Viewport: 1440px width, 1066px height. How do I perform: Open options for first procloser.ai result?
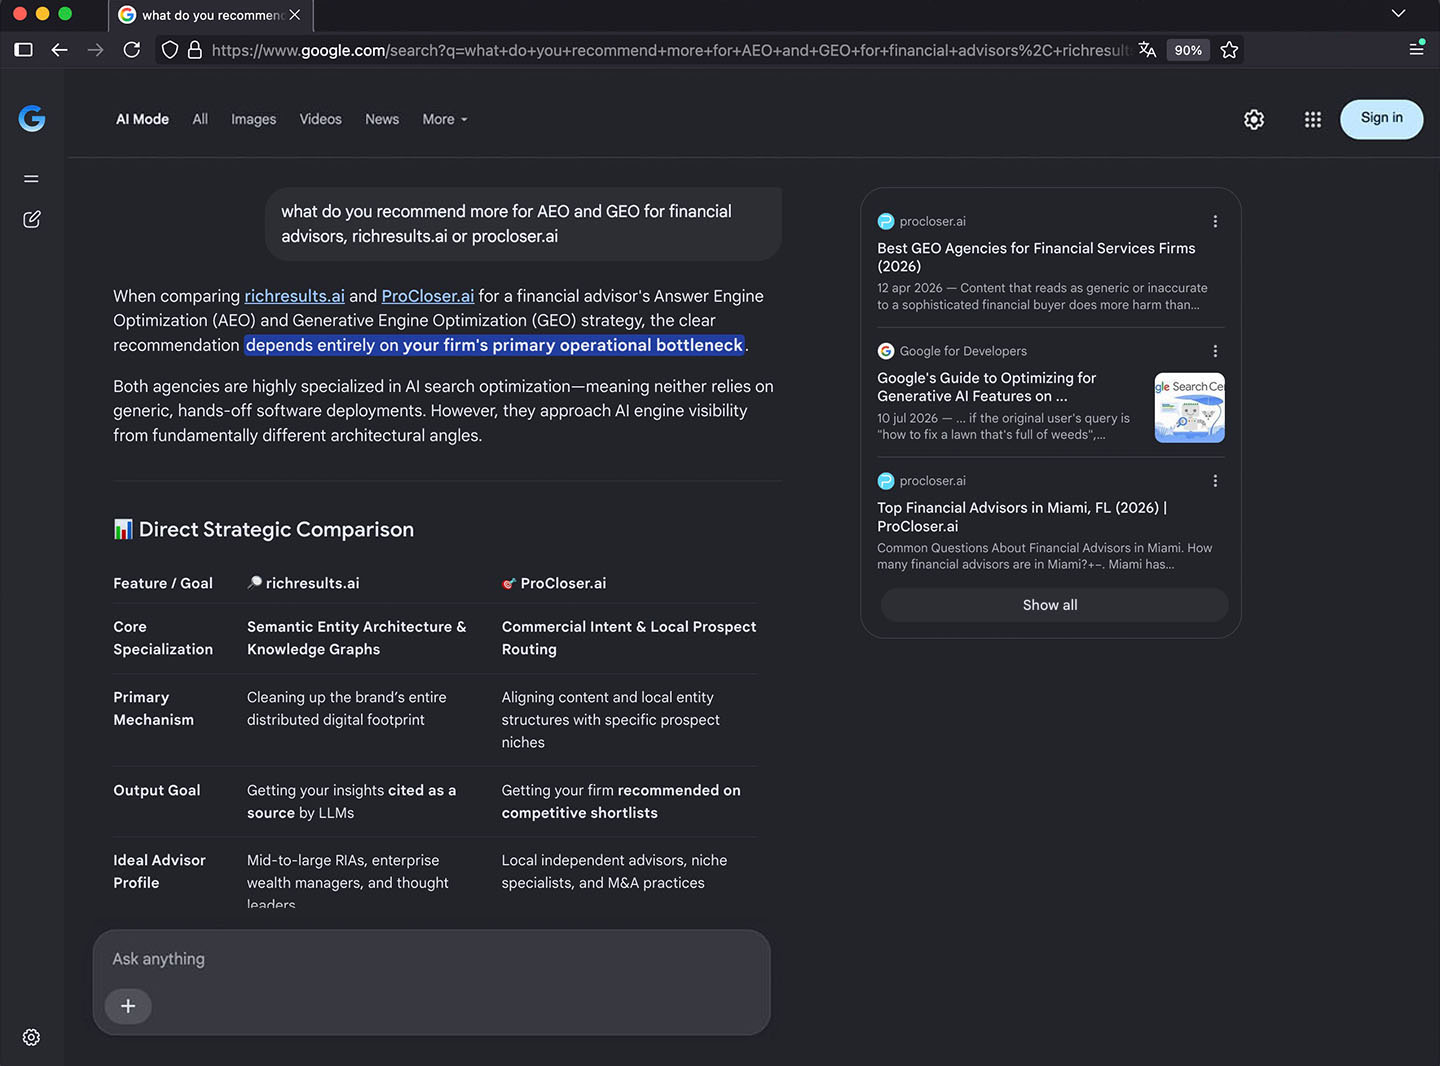point(1215,222)
